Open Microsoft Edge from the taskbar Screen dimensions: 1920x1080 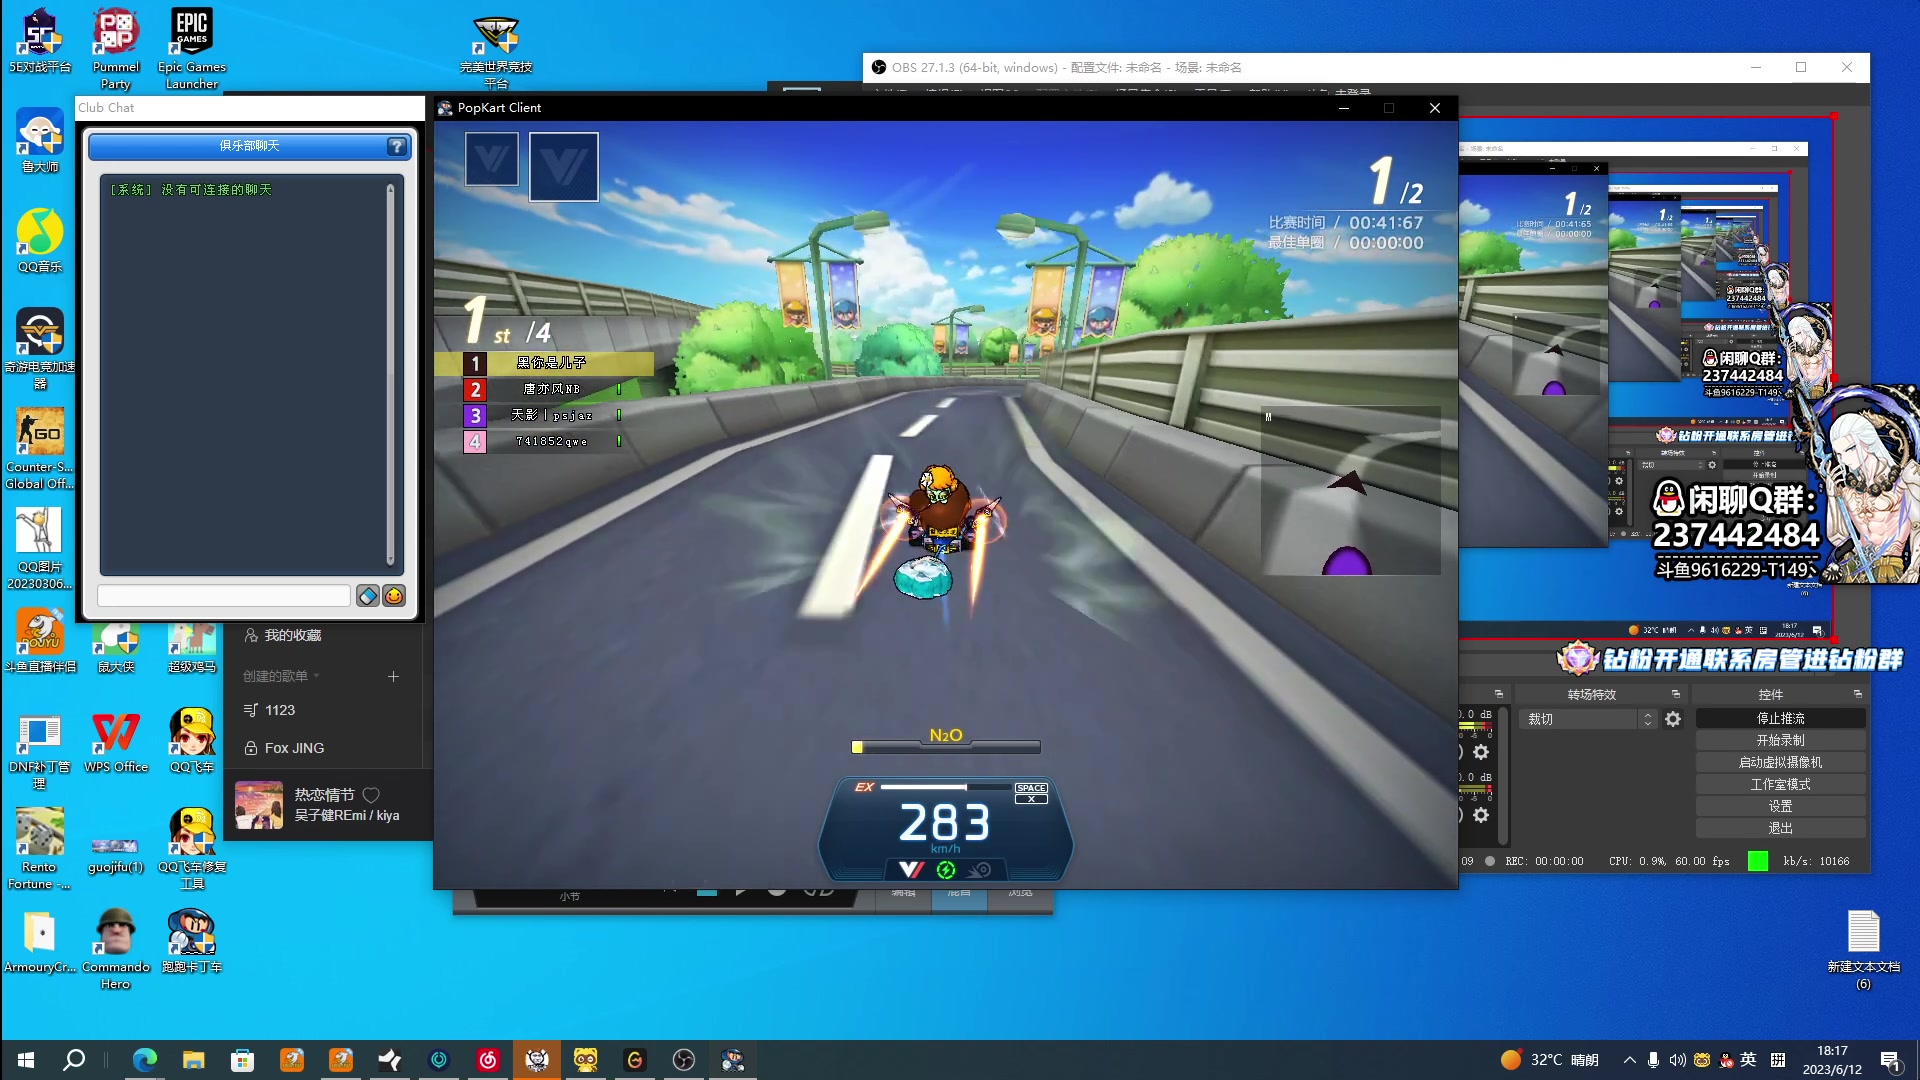pyautogui.click(x=145, y=1060)
